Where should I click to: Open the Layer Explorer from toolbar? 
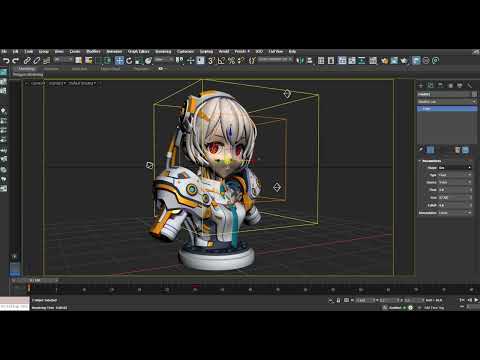(x=331, y=60)
